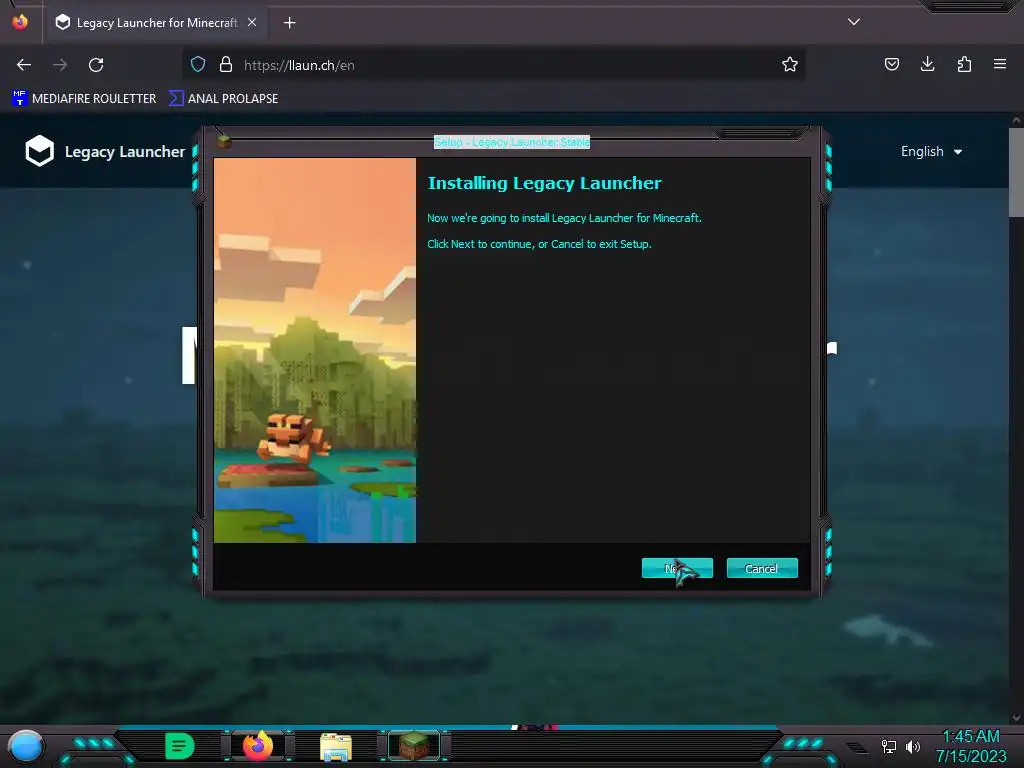Open a new browser tab
This screenshot has width=1024, height=768.
289,23
